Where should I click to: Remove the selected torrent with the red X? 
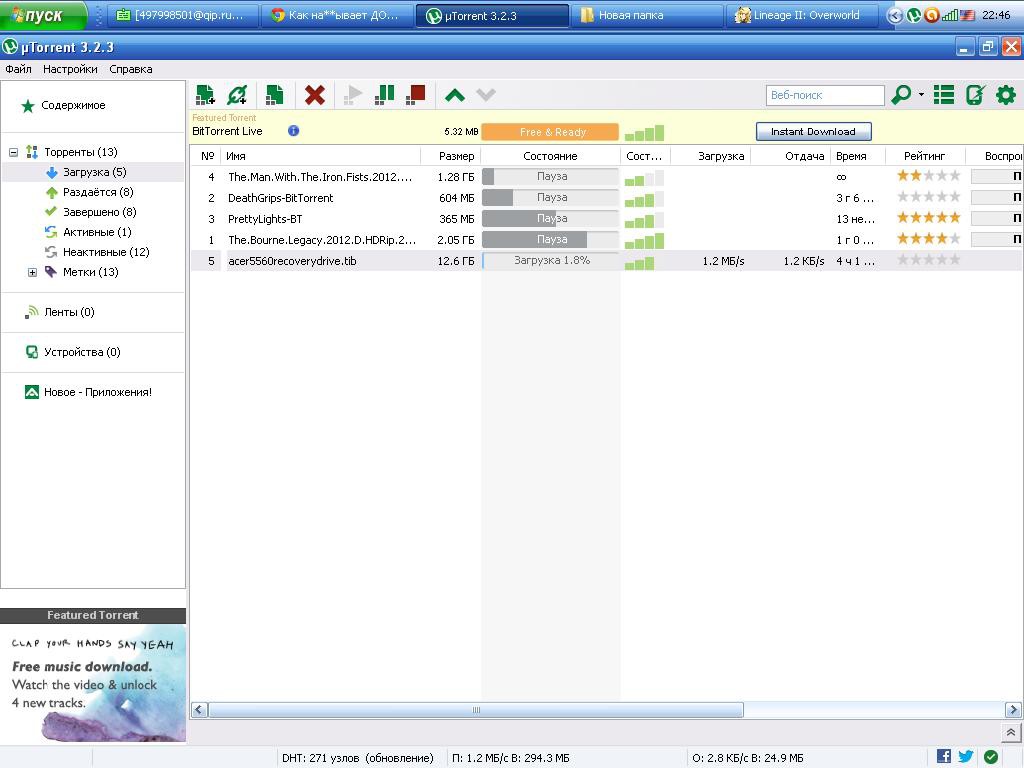point(315,95)
